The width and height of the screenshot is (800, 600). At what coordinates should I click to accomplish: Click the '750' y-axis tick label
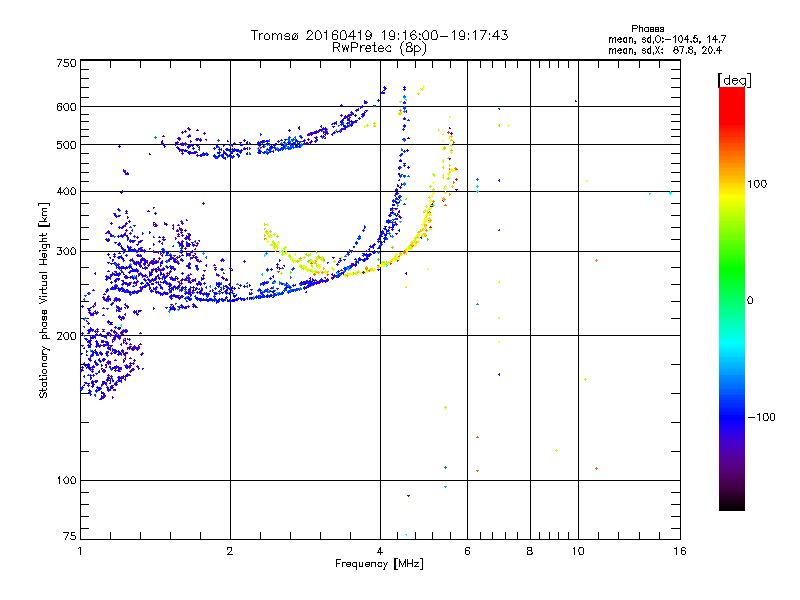66,63
